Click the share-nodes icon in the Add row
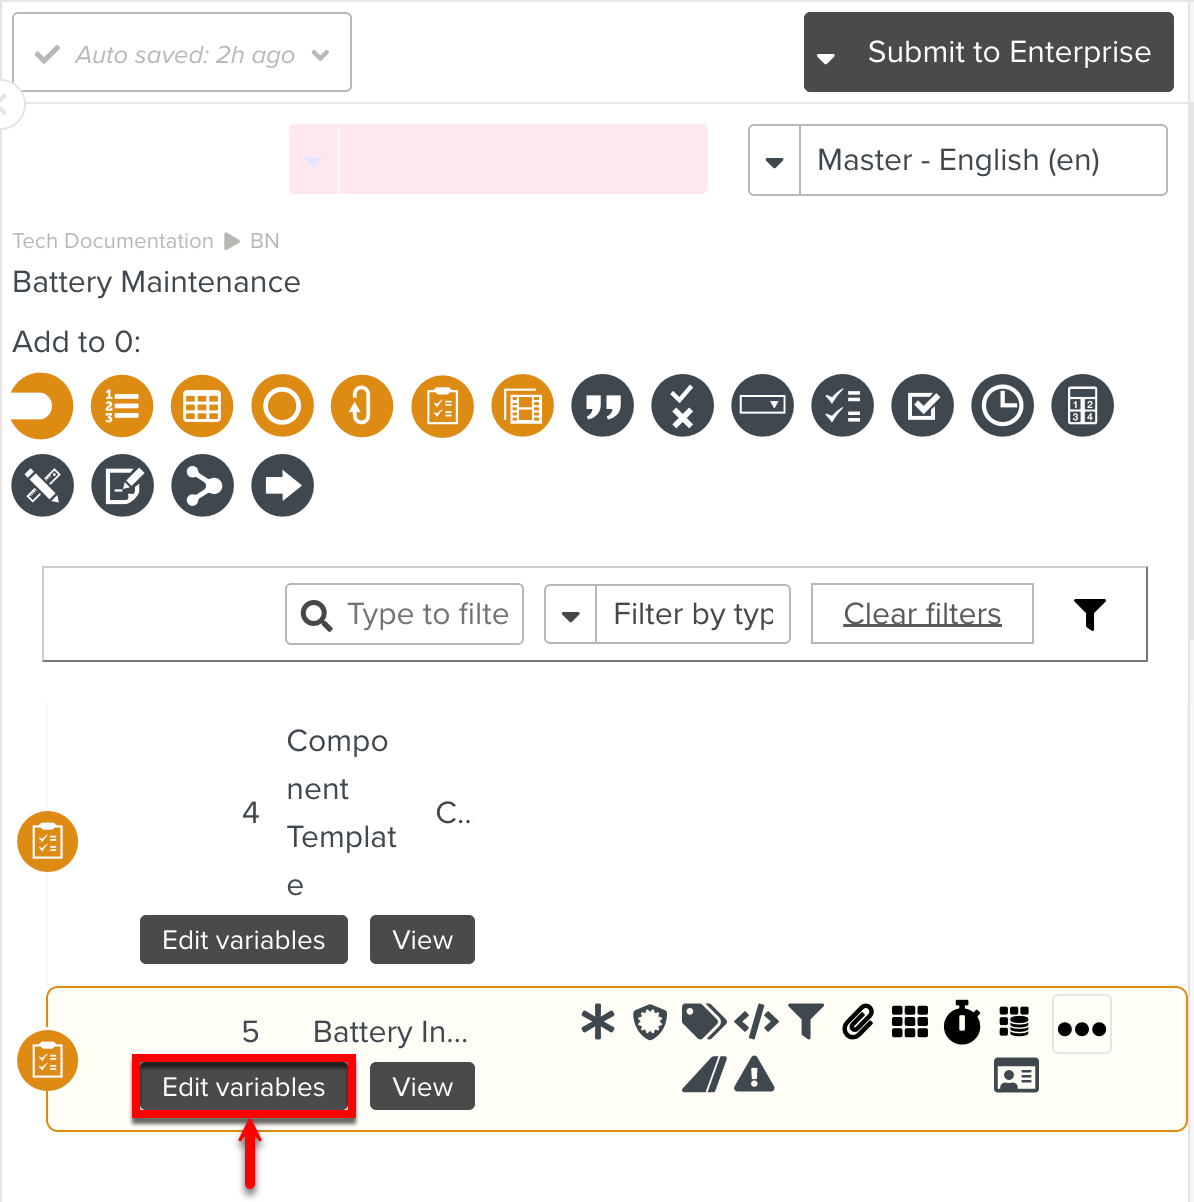 (x=203, y=486)
